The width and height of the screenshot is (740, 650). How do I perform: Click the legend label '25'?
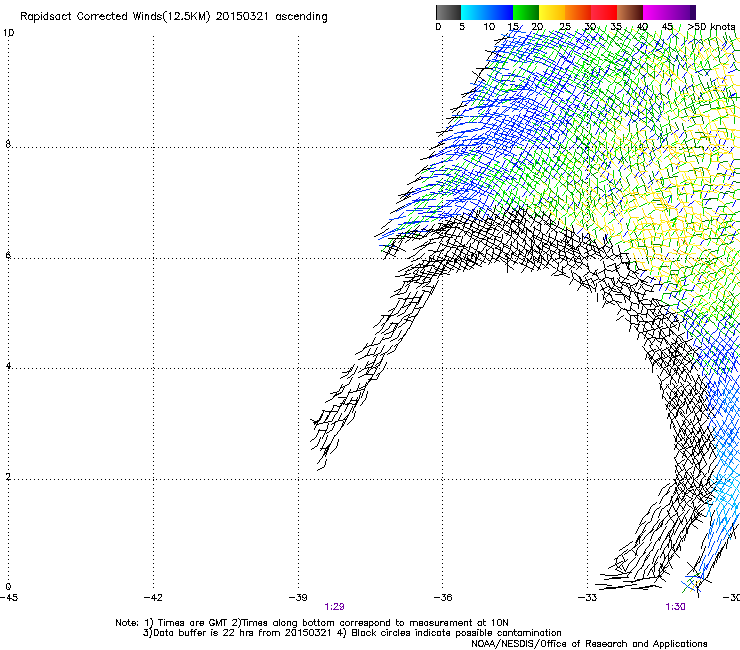click(564, 27)
